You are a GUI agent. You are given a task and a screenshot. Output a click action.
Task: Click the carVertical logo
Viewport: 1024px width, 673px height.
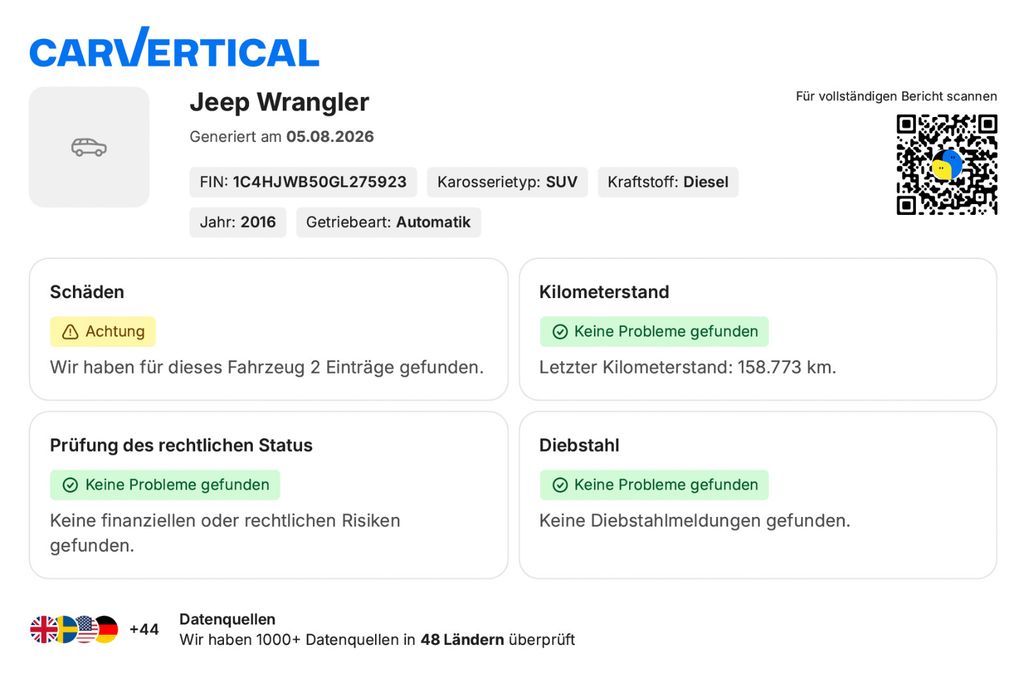click(174, 48)
